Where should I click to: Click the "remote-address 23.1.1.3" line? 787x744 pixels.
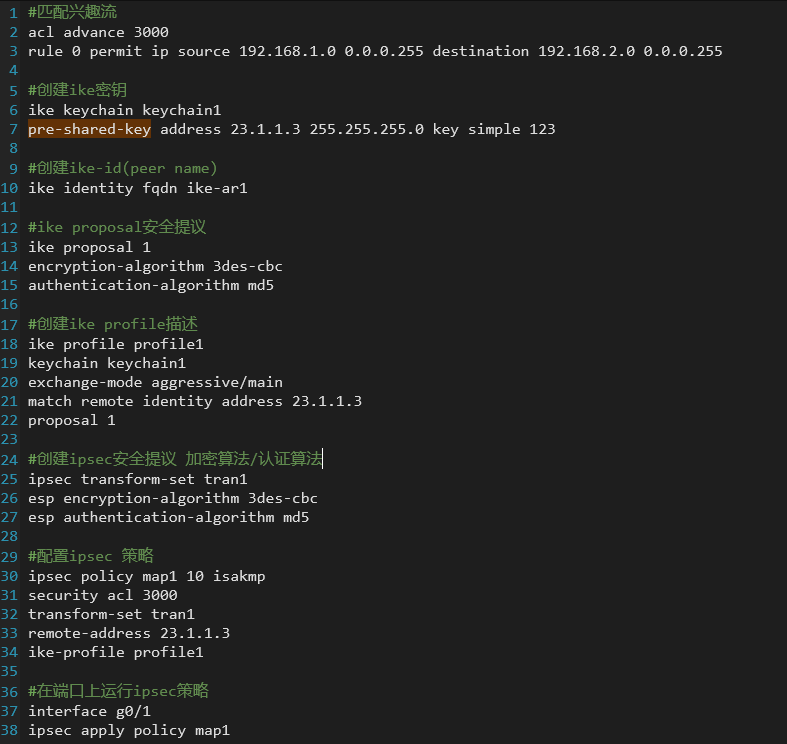[128, 634]
